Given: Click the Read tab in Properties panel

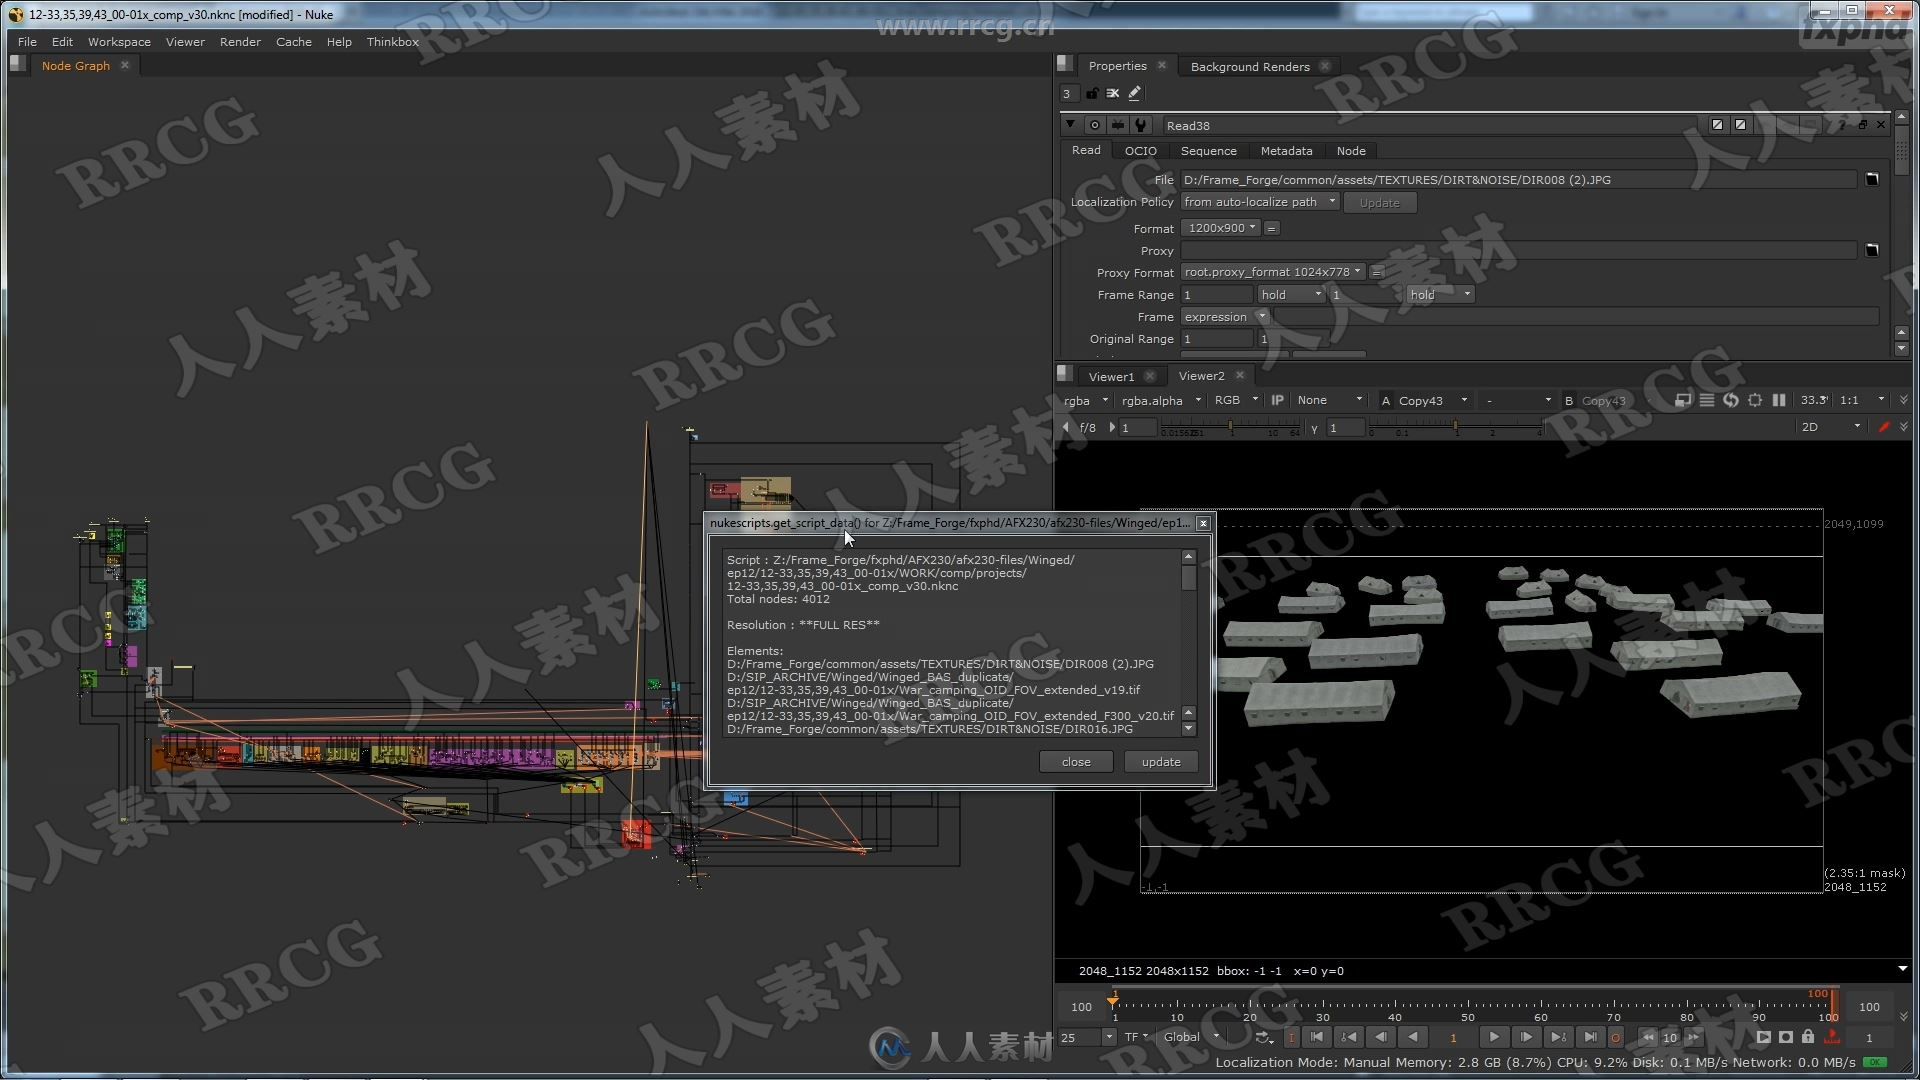Looking at the screenshot, I should [x=1085, y=150].
